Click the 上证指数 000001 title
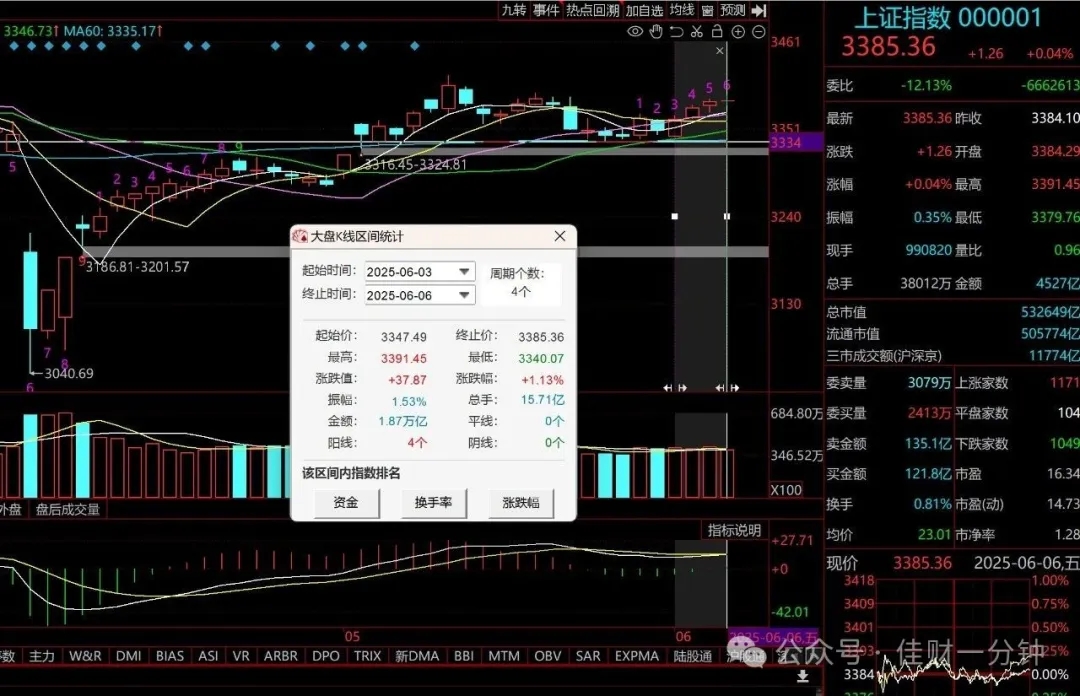The height and width of the screenshot is (696, 1080). coord(949,17)
